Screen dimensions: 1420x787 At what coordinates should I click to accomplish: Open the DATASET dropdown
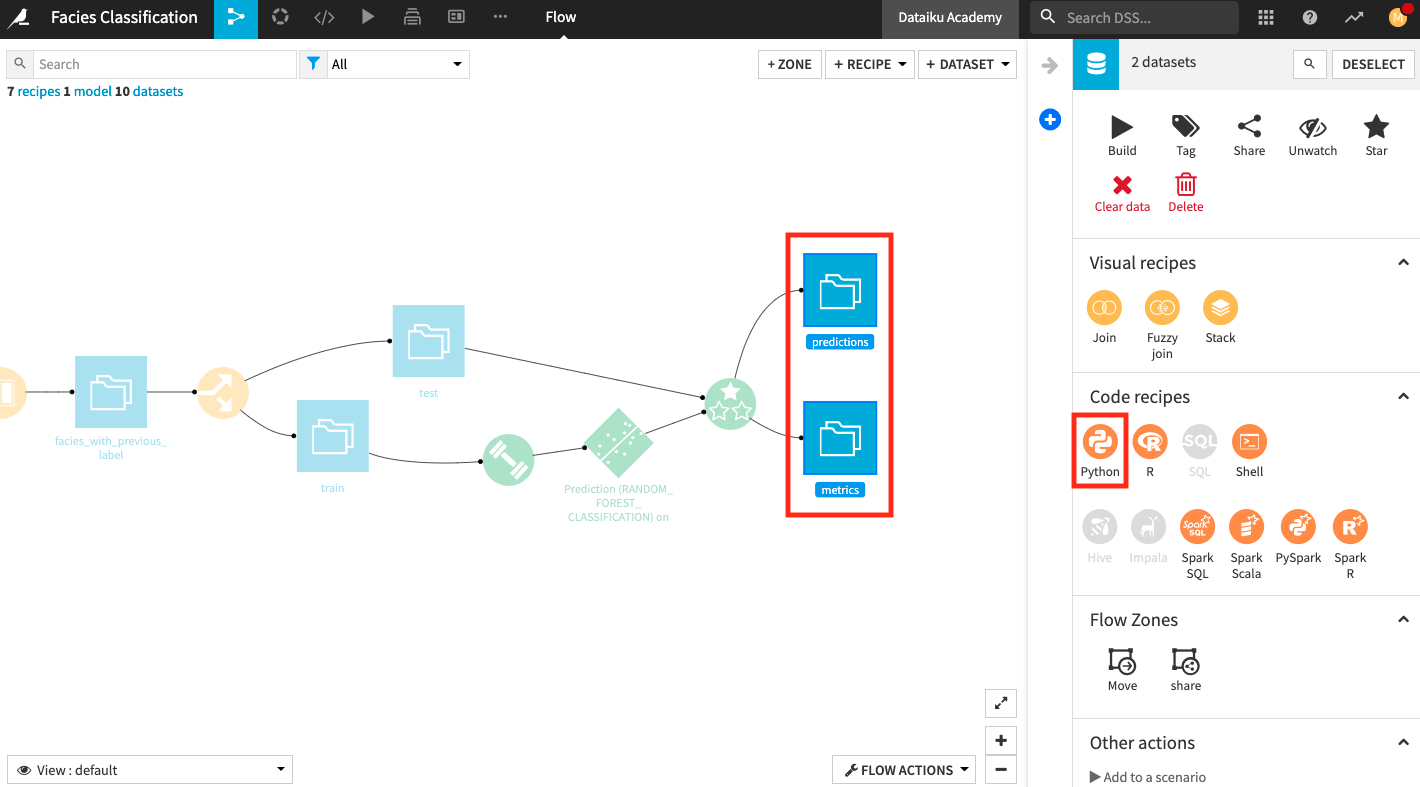click(x=966, y=64)
